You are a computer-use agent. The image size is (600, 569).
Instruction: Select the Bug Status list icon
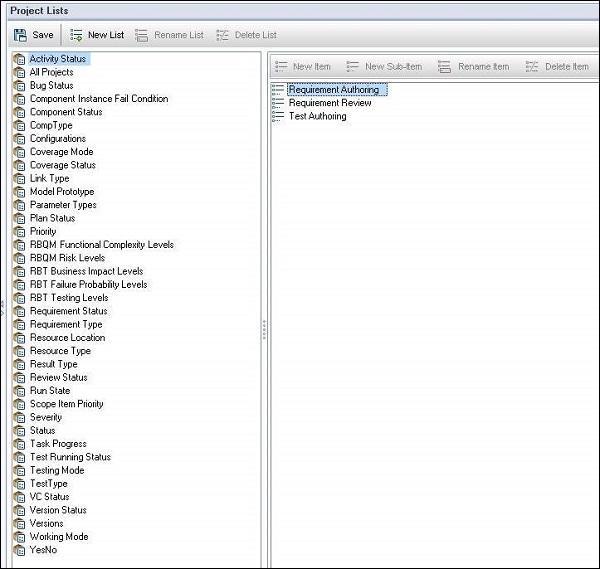(19, 86)
